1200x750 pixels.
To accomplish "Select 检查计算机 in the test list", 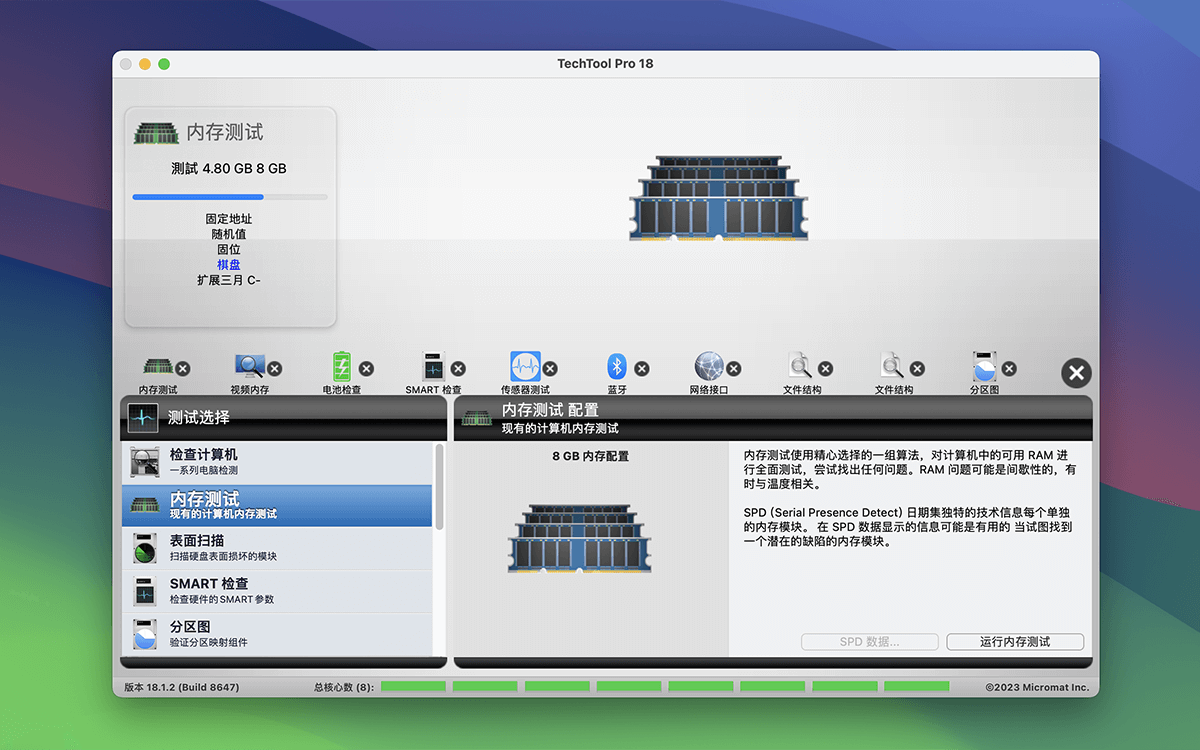I will click(277, 462).
